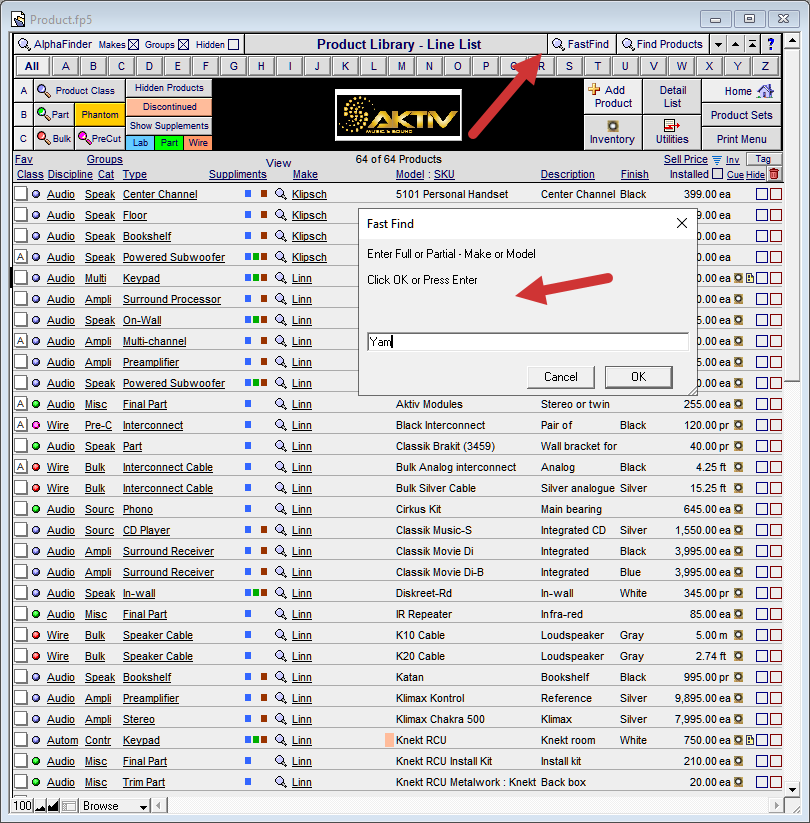Open Utilities tools icon
Viewport: 810px width, 823px height.
[x=672, y=133]
